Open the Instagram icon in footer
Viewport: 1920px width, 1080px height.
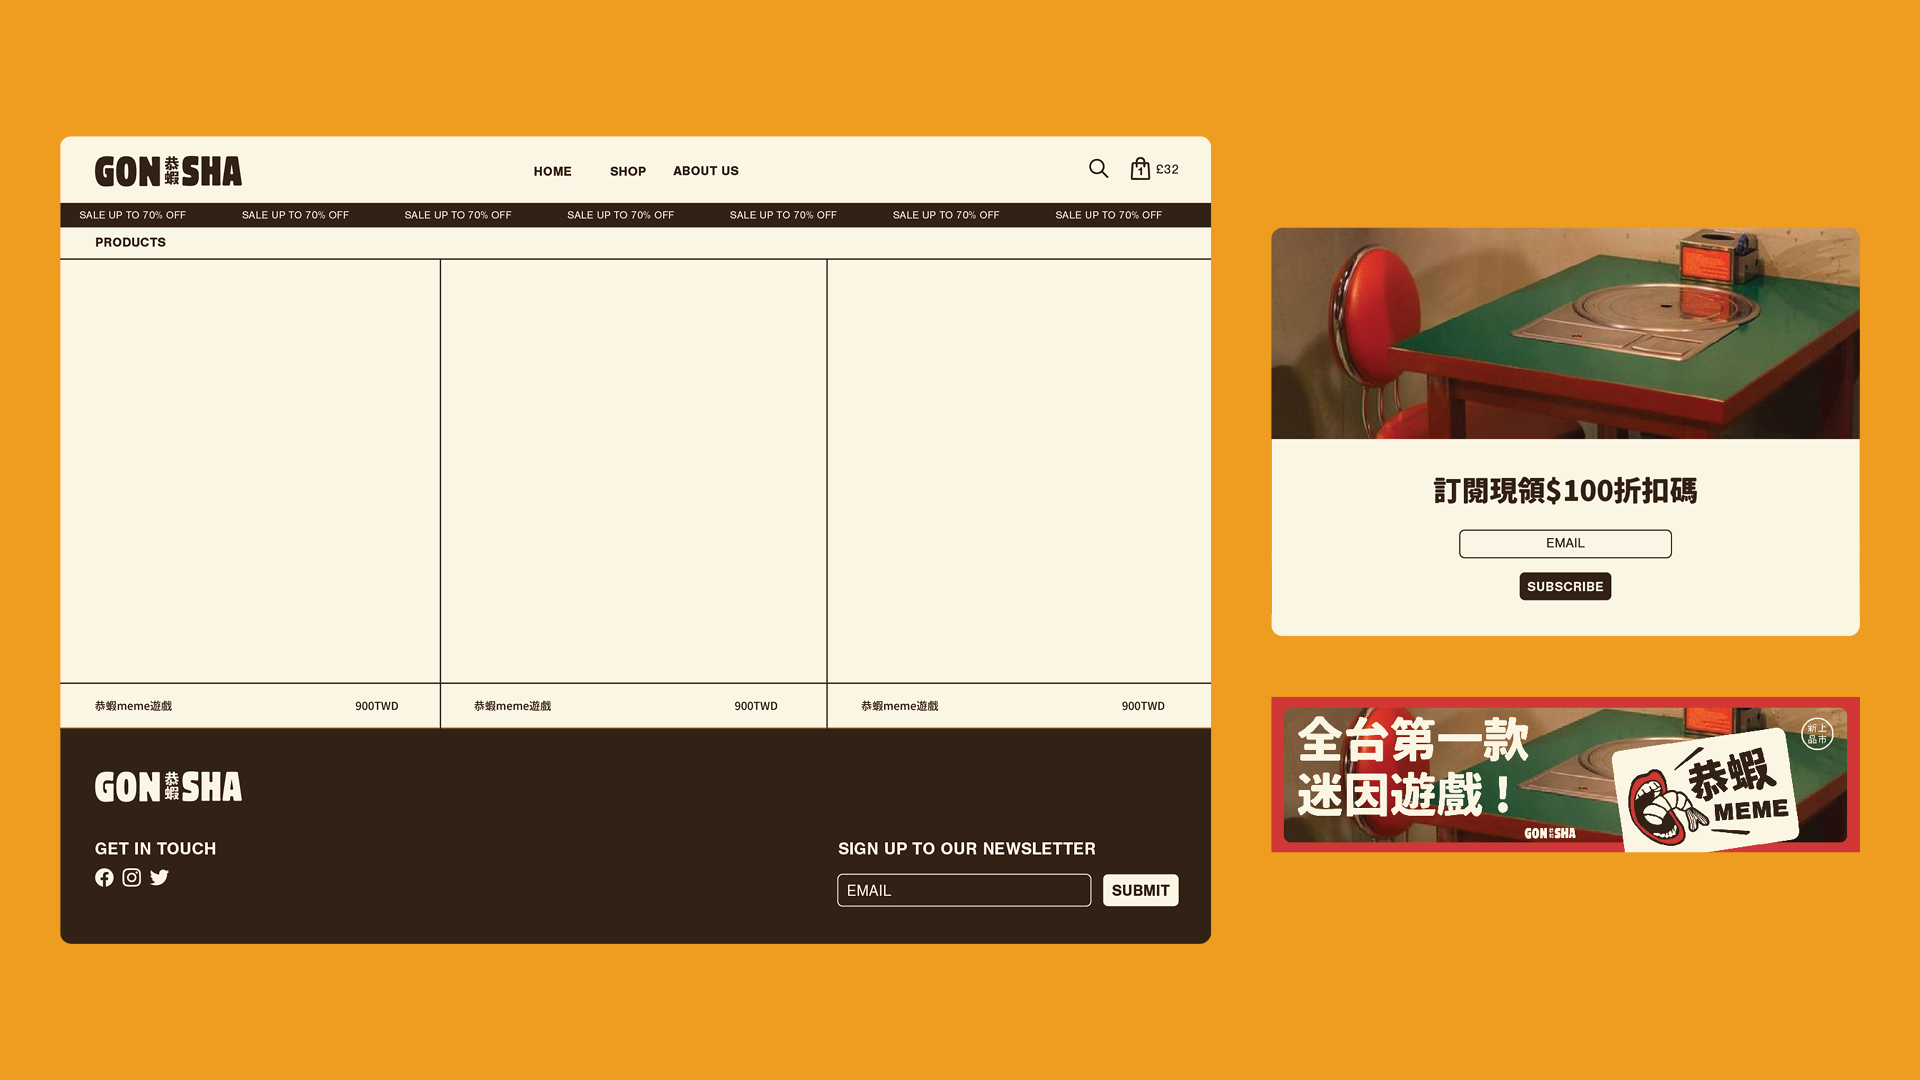[x=132, y=877]
